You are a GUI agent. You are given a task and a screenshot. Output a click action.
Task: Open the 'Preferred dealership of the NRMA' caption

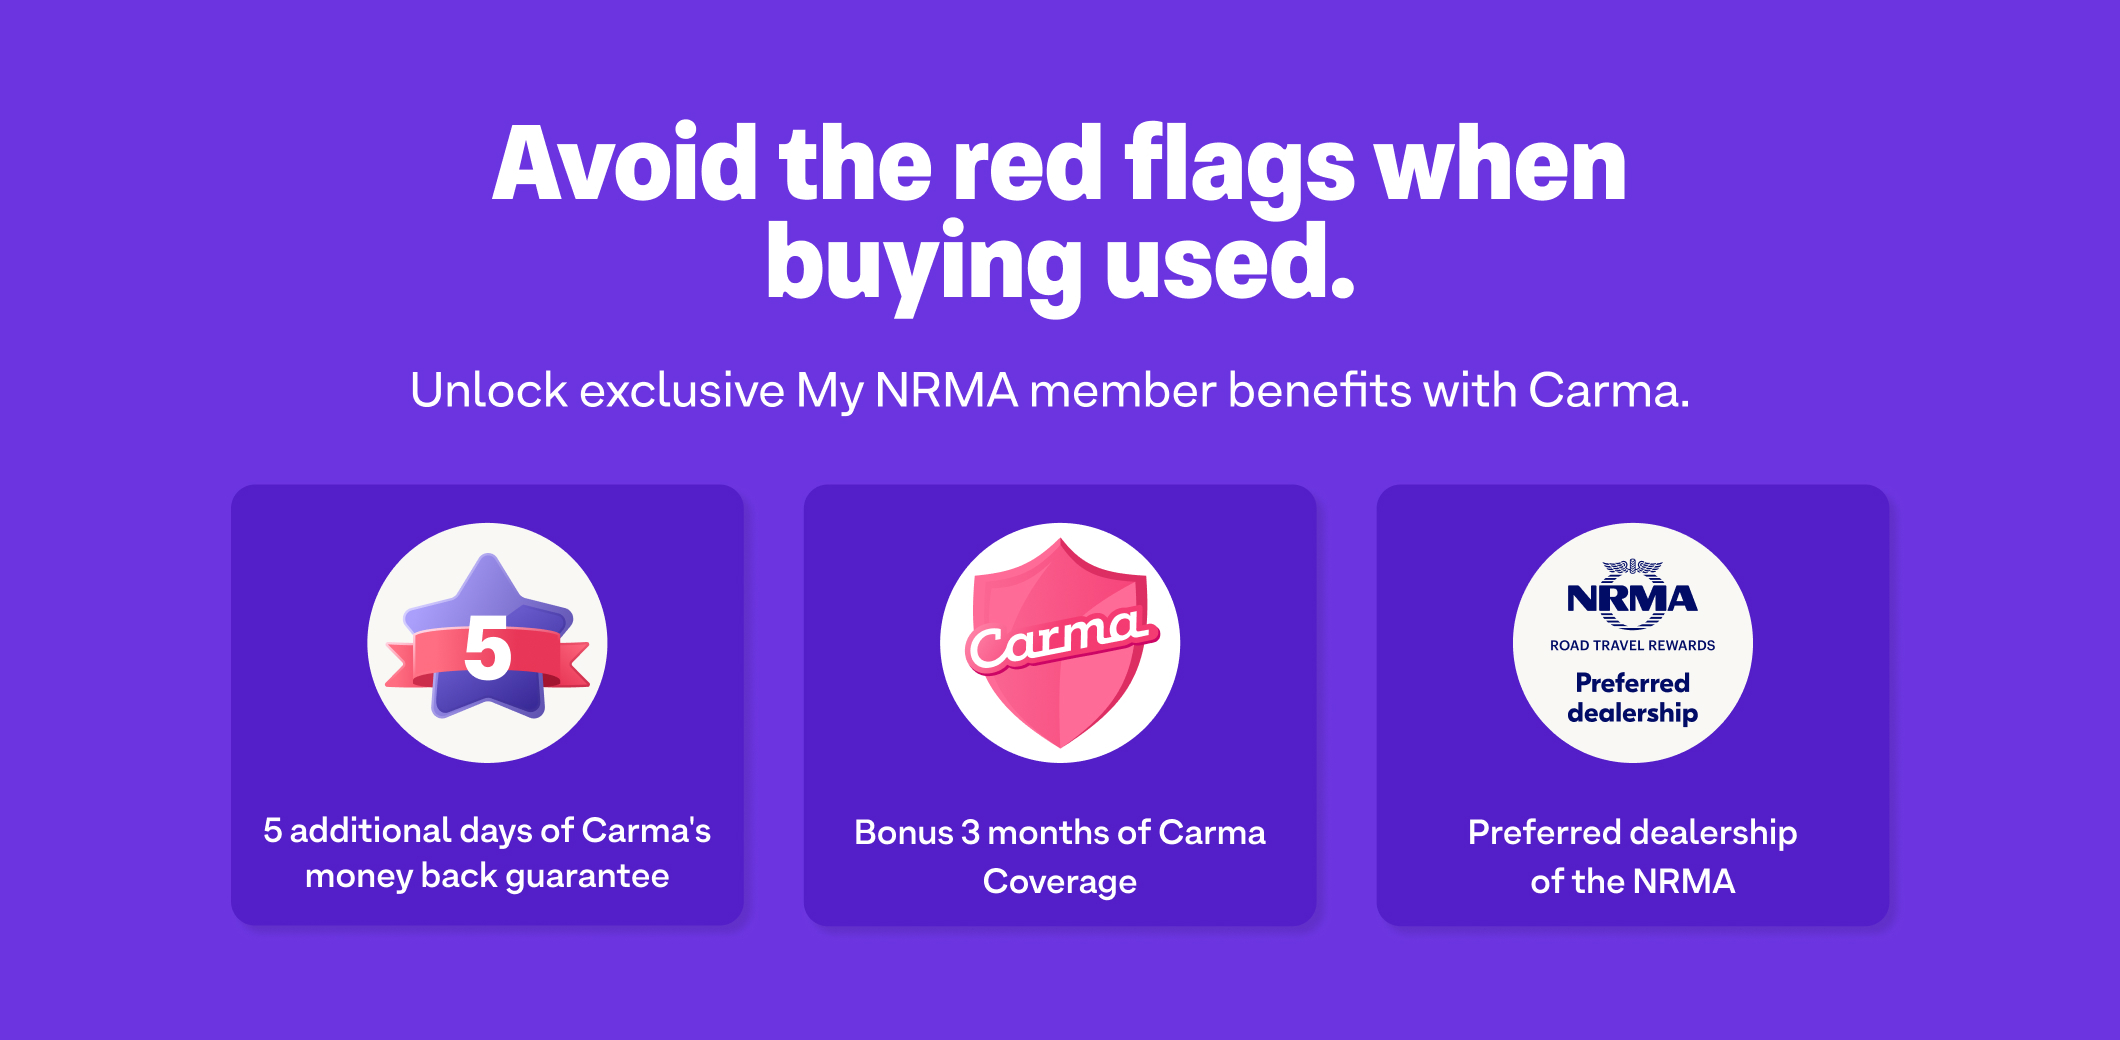click(x=1632, y=856)
